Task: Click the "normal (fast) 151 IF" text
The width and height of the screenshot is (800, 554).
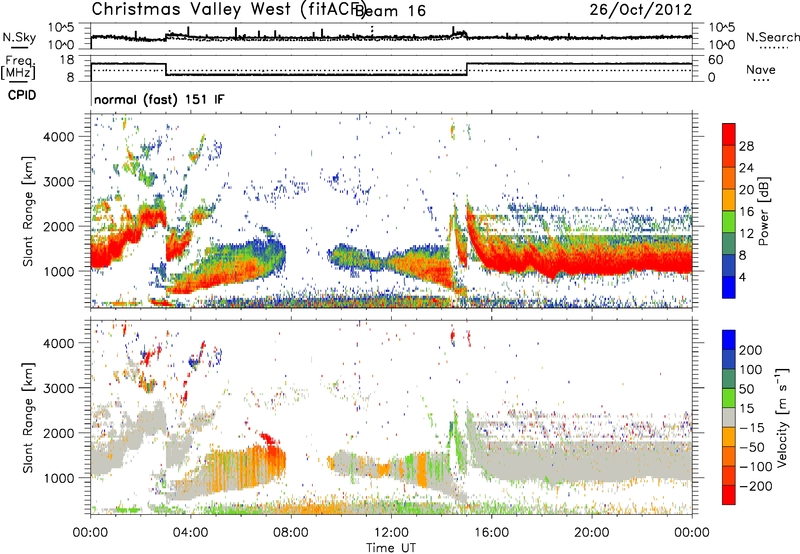Action: coord(159,99)
